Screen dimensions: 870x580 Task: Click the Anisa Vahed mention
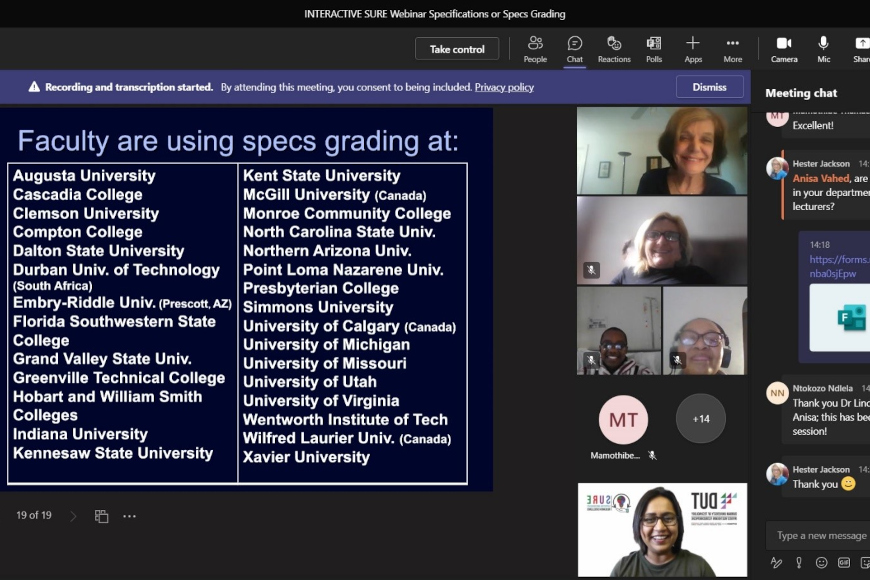(x=821, y=178)
